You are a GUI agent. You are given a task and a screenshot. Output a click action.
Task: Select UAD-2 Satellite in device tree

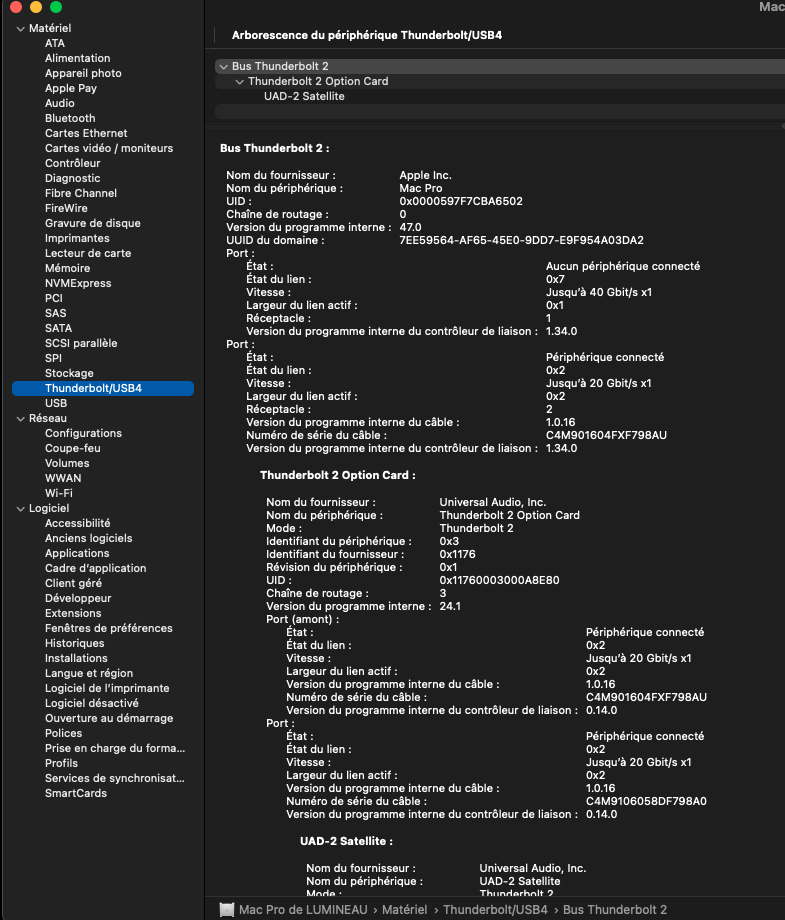tap(304, 96)
